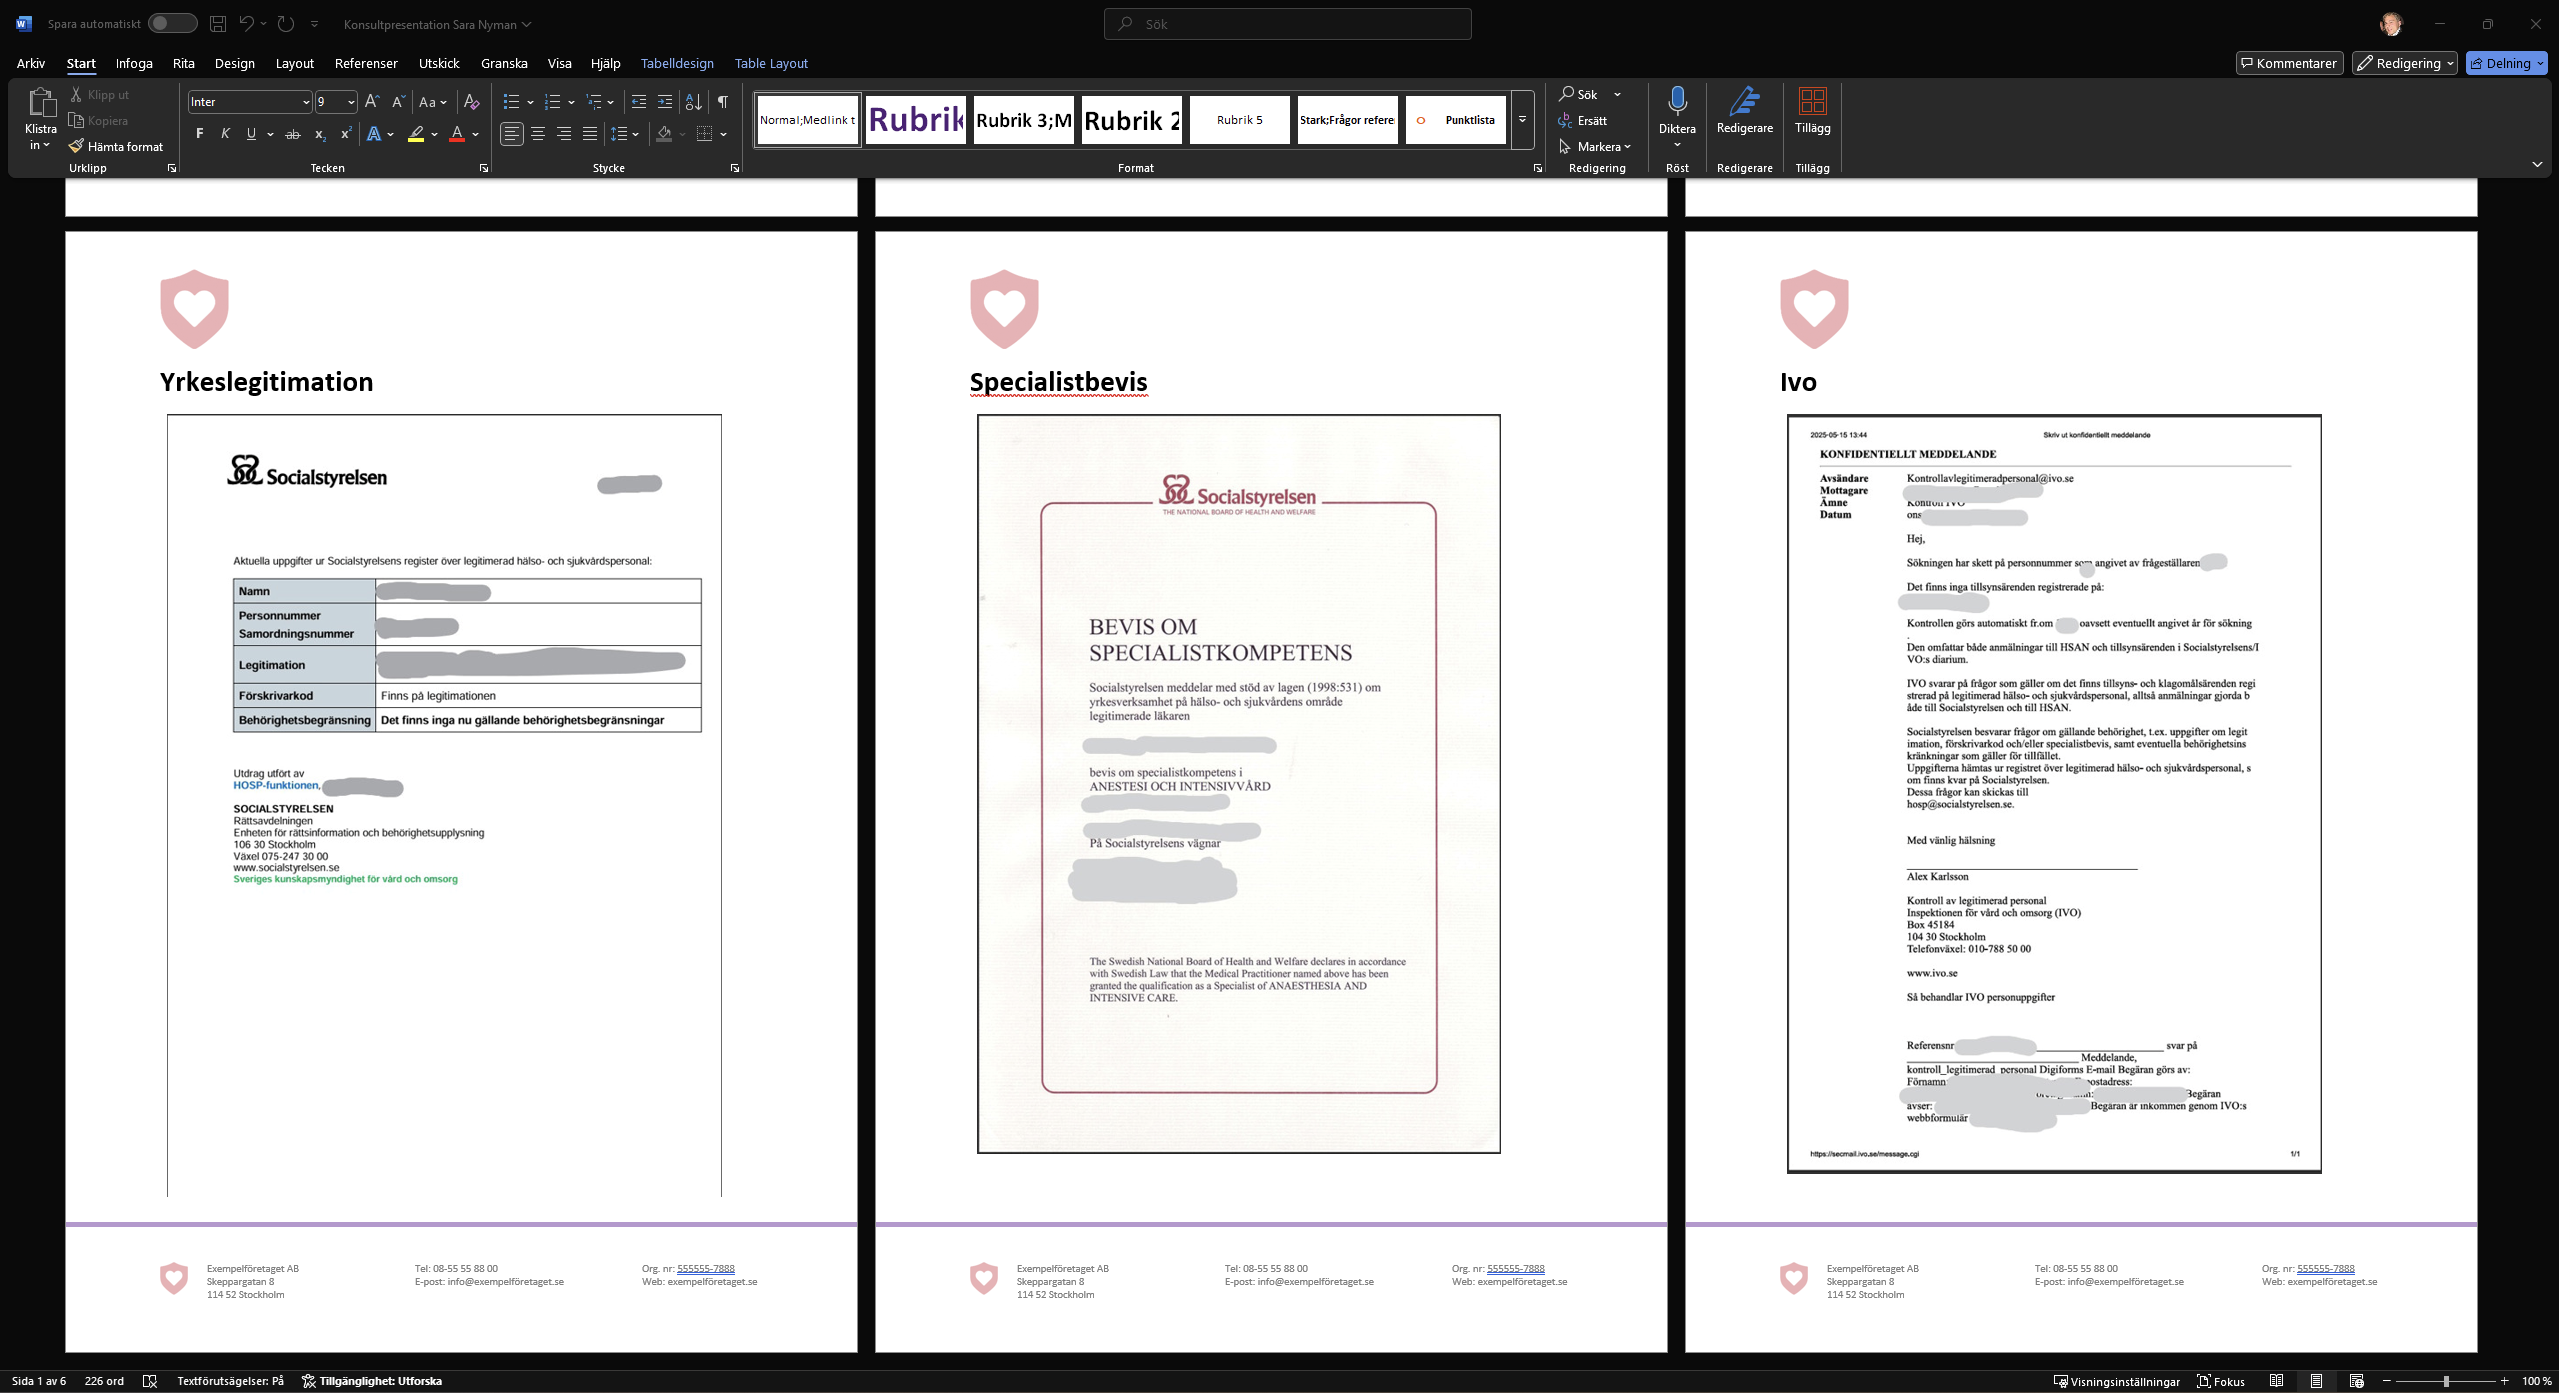Open the font name dropdown
Image resolution: width=2559 pixels, height=1393 pixels.
coord(305,102)
